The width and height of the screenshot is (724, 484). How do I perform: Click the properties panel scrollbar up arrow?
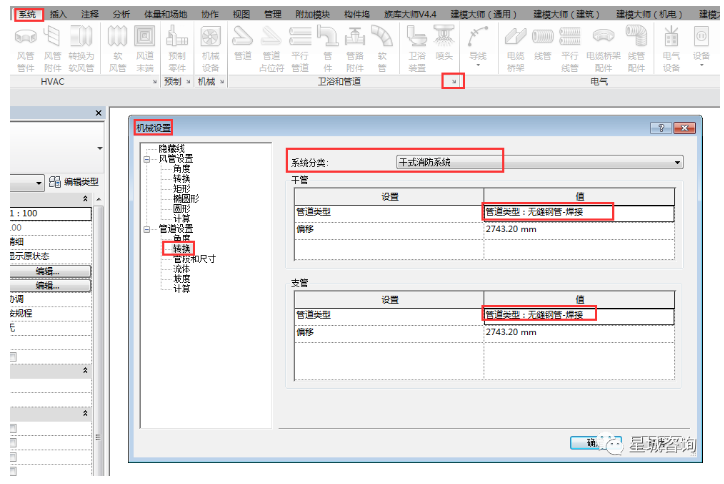99,199
